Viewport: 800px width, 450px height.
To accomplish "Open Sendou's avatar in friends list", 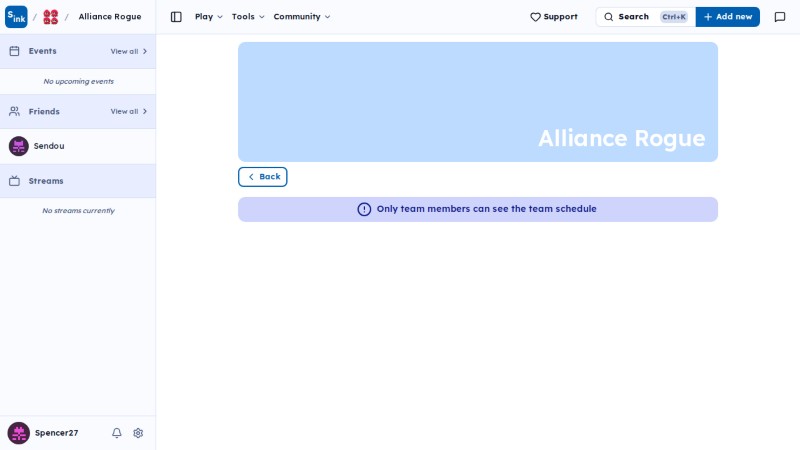I will click(x=19, y=146).
